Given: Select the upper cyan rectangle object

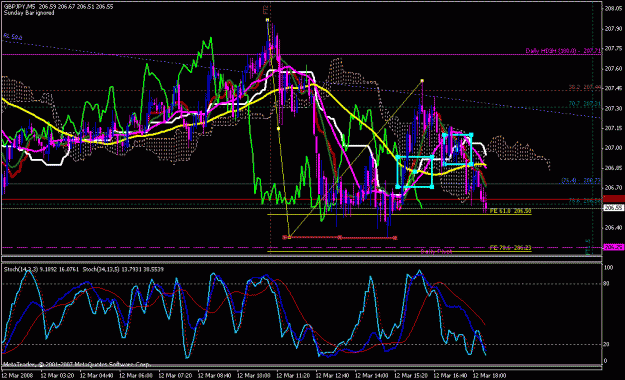Looking at the screenshot, I should click(x=458, y=150).
